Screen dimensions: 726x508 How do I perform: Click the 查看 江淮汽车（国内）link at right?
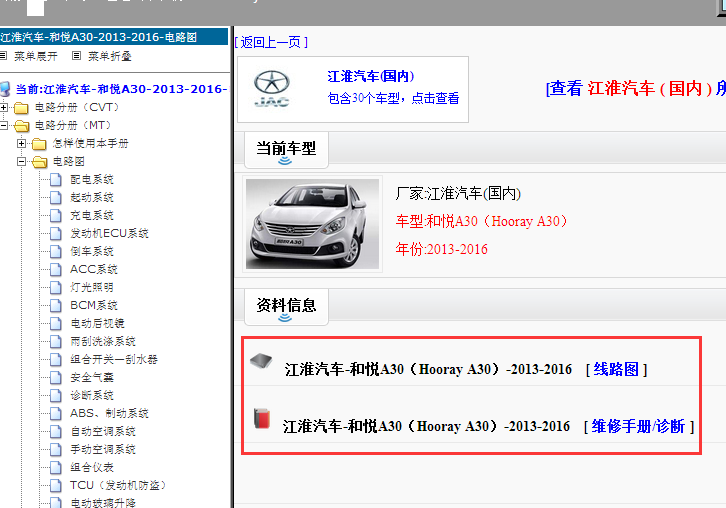tap(636, 88)
